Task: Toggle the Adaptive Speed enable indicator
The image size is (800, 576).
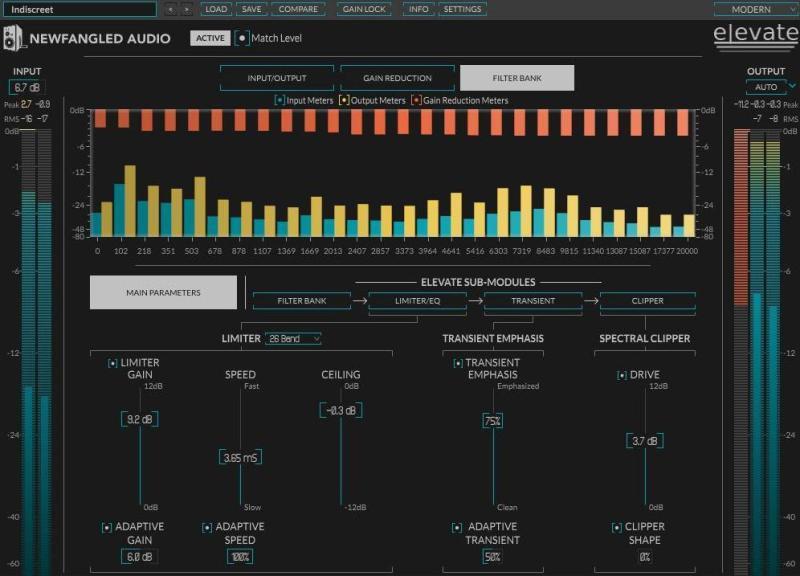Action: point(207,528)
